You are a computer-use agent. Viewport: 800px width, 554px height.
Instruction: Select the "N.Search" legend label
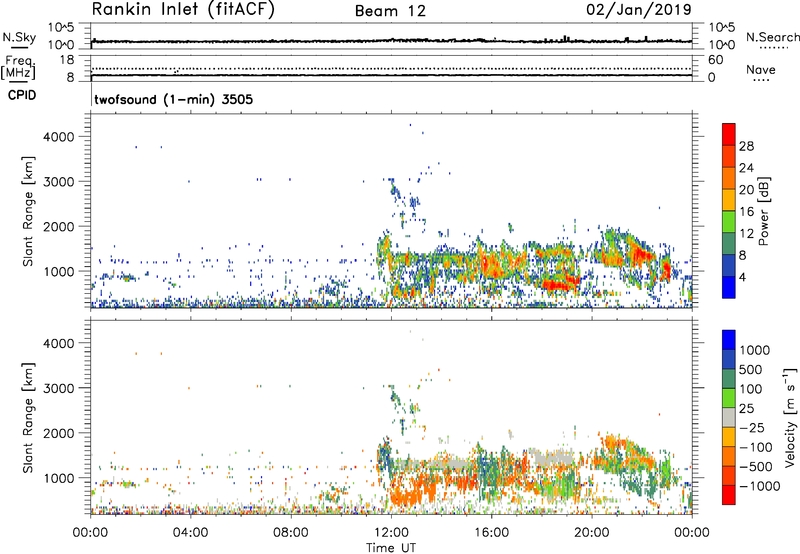pos(772,37)
